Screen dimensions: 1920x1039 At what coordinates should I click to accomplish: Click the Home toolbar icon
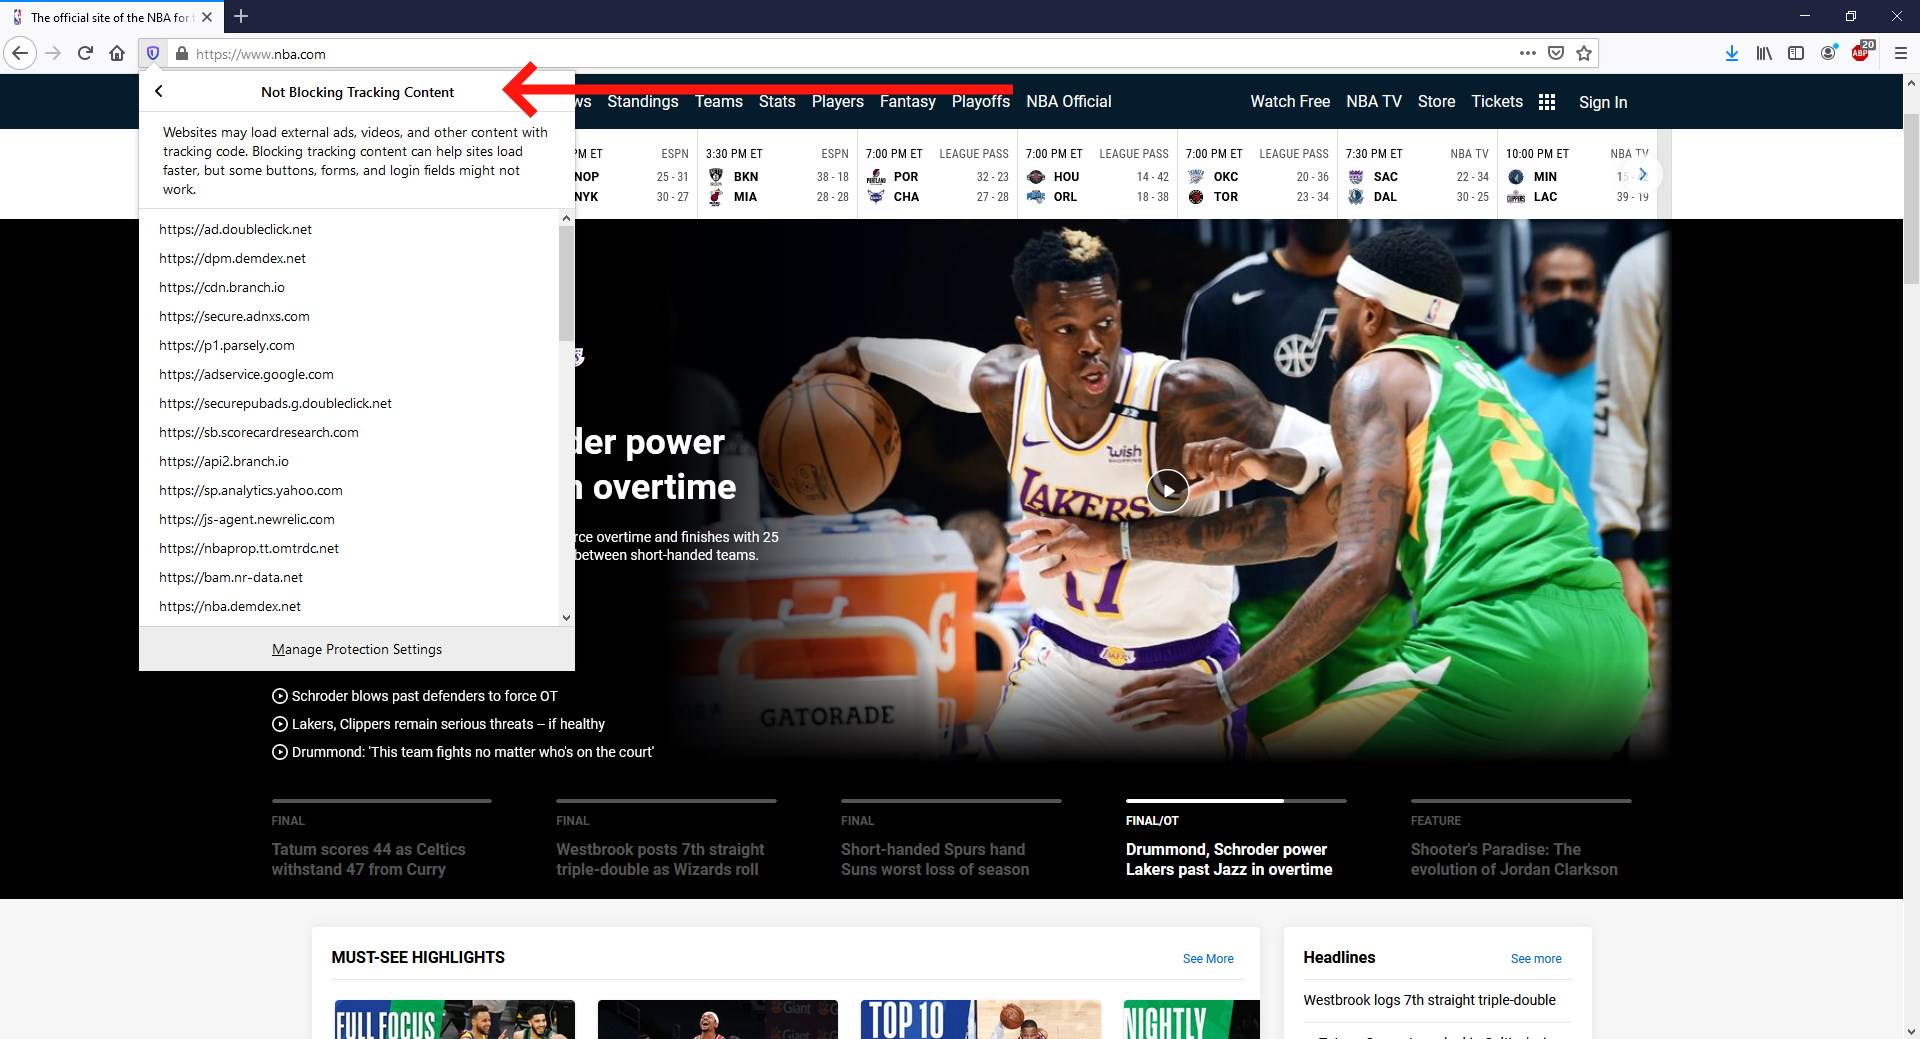click(117, 53)
